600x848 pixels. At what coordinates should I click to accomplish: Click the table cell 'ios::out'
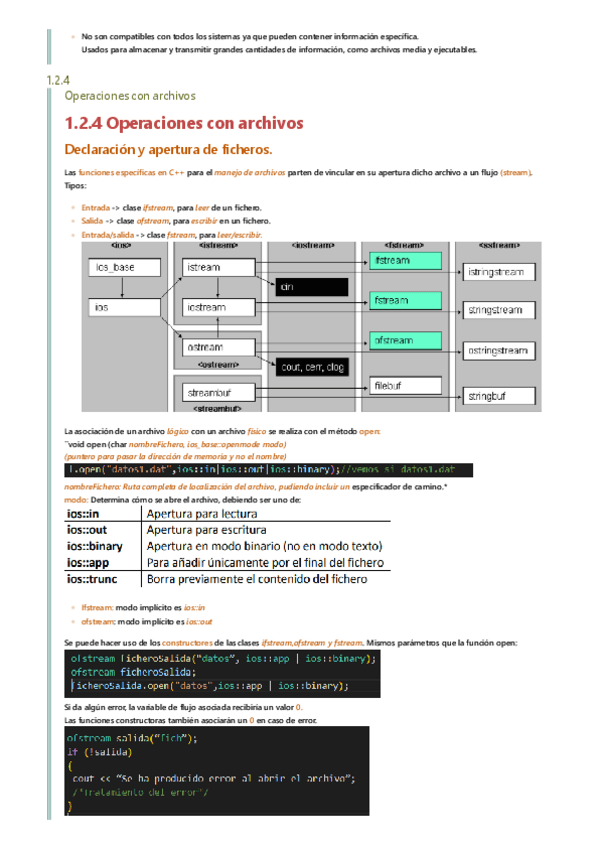click(x=87, y=530)
